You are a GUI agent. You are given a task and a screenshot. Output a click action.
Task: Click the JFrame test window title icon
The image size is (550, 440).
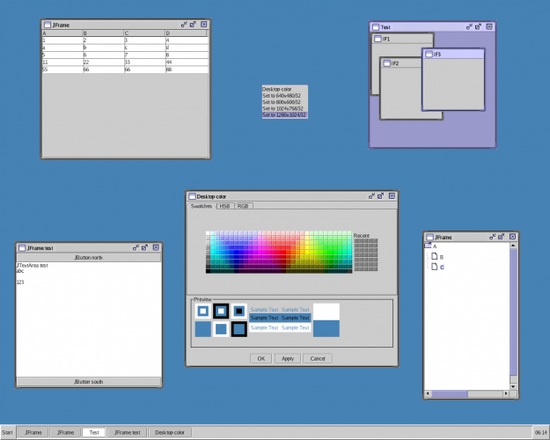pos(22,248)
